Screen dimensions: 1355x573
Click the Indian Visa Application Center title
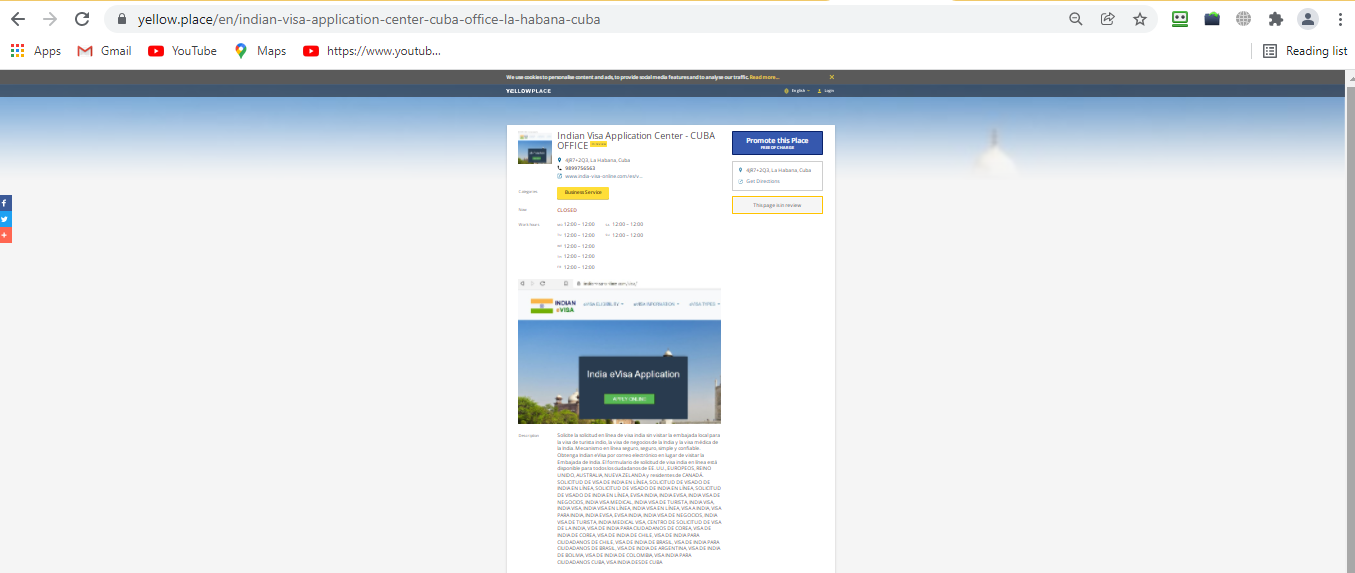(x=635, y=140)
